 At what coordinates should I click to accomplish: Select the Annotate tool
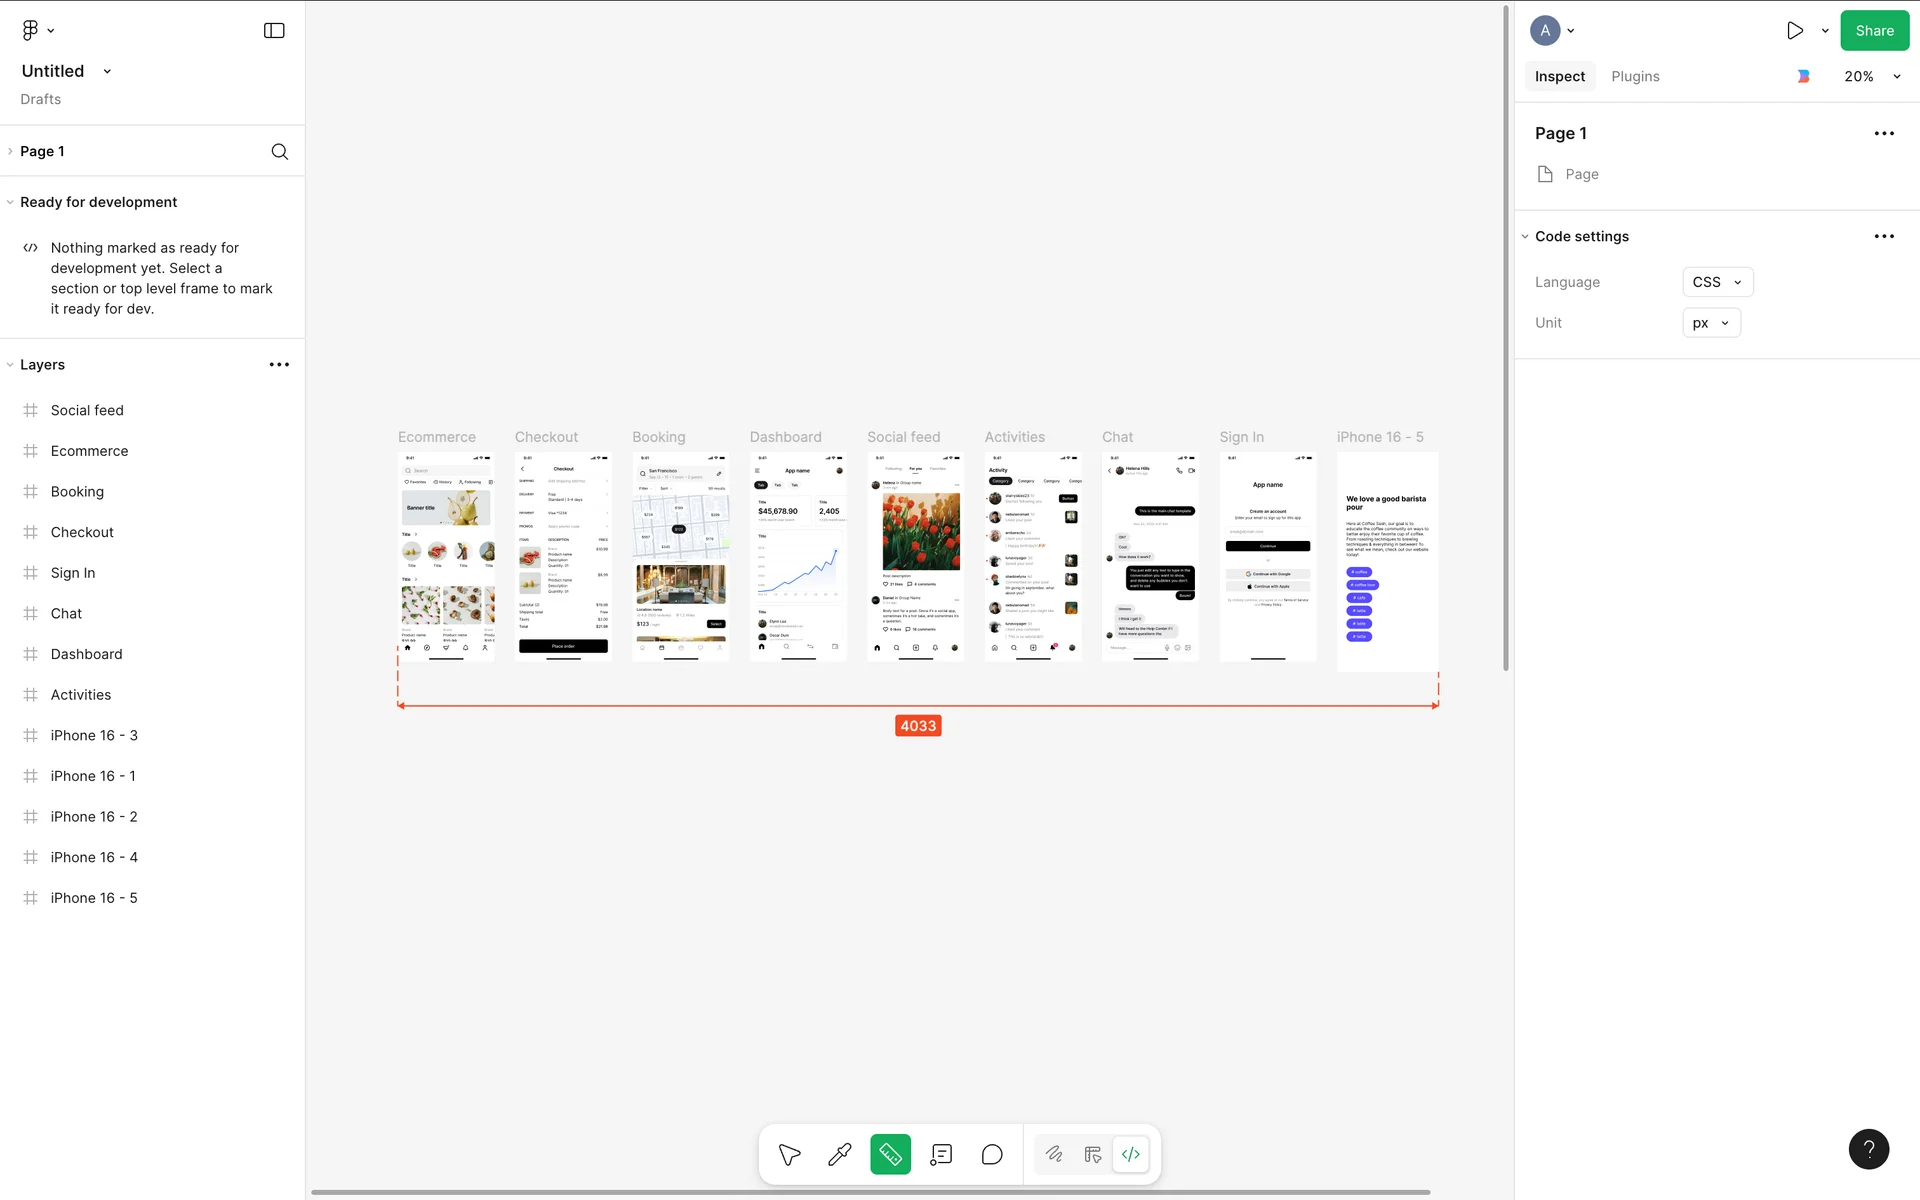click(x=941, y=1154)
